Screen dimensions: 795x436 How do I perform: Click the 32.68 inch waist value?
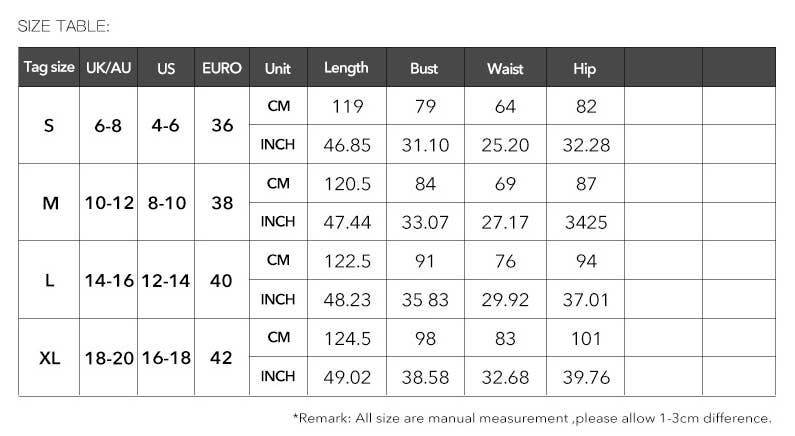(505, 377)
